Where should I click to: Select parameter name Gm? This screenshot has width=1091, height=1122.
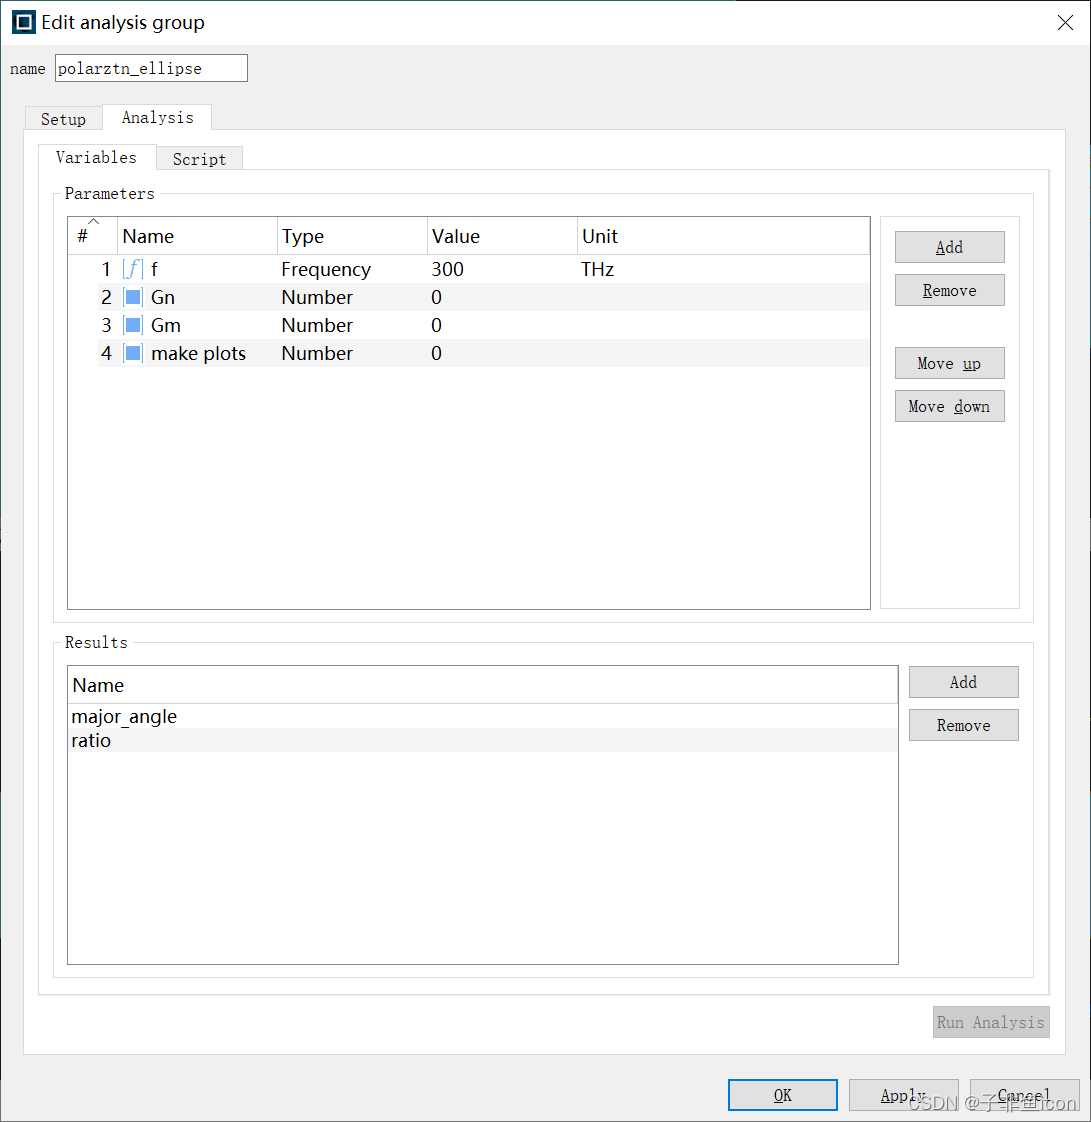click(x=166, y=325)
